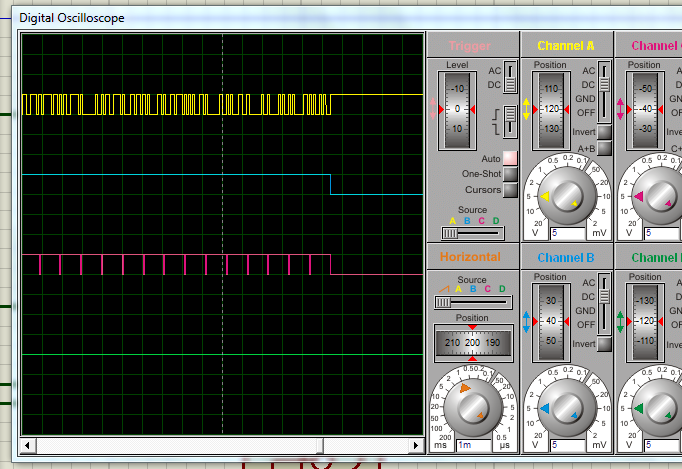Click Channel A Position thumbwheel
Image resolution: width=682 pixels, height=469 pixels.
551,111
